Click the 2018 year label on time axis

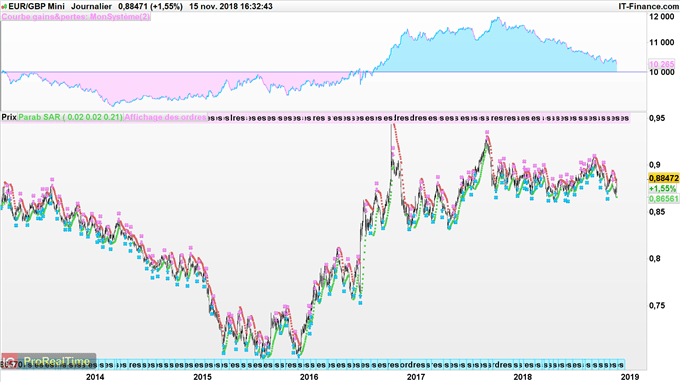click(x=523, y=377)
